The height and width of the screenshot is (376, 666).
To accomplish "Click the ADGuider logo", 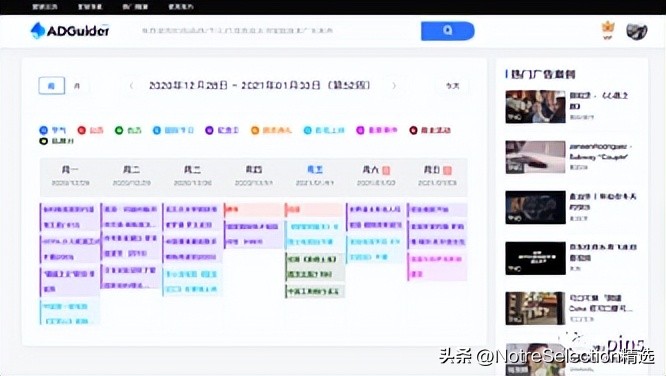I will point(70,31).
